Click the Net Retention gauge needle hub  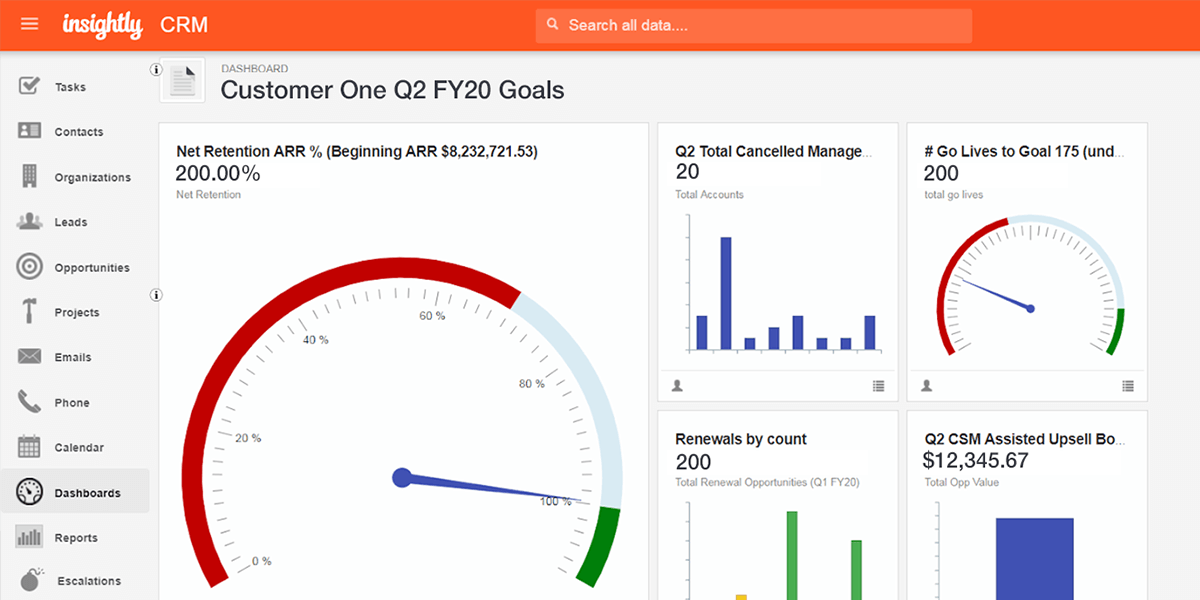[x=402, y=478]
